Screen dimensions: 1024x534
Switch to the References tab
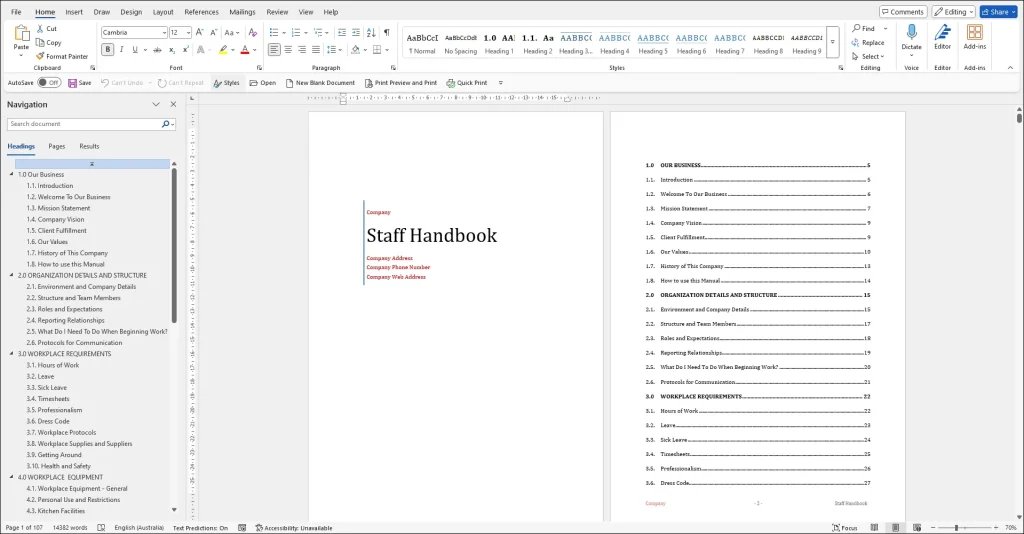(x=201, y=12)
